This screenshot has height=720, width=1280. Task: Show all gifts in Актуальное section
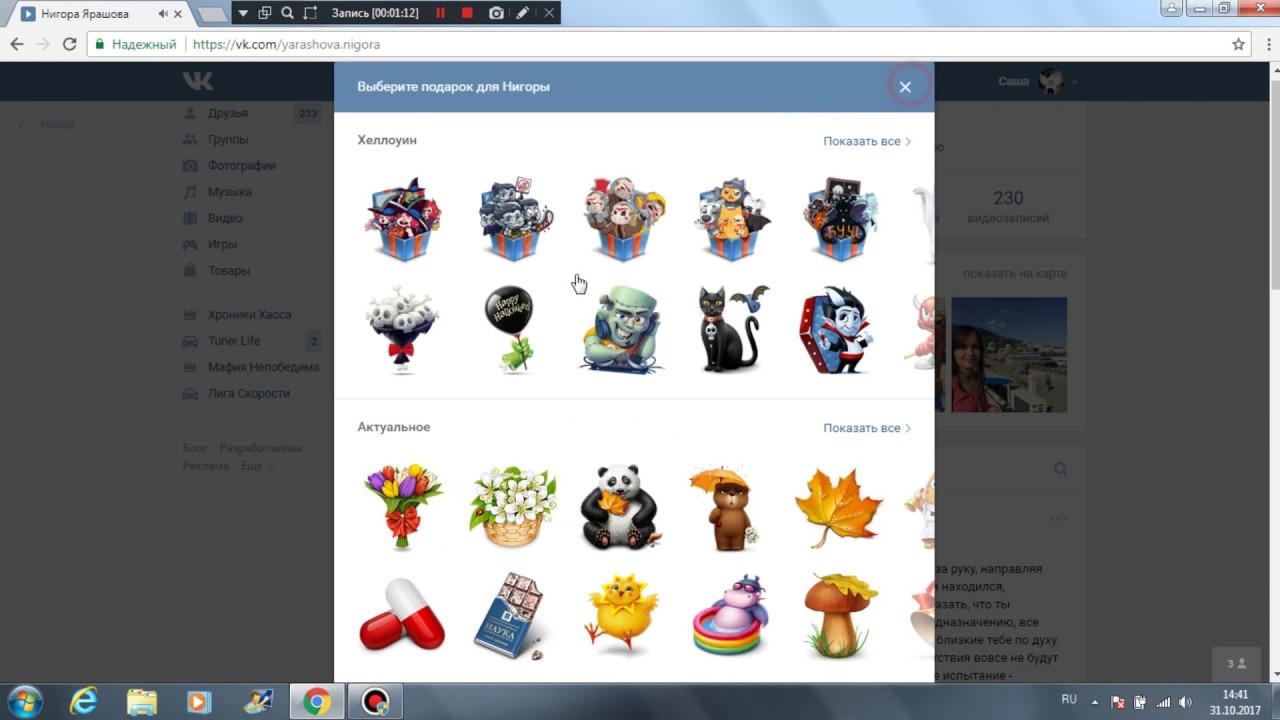tap(867, 428)
